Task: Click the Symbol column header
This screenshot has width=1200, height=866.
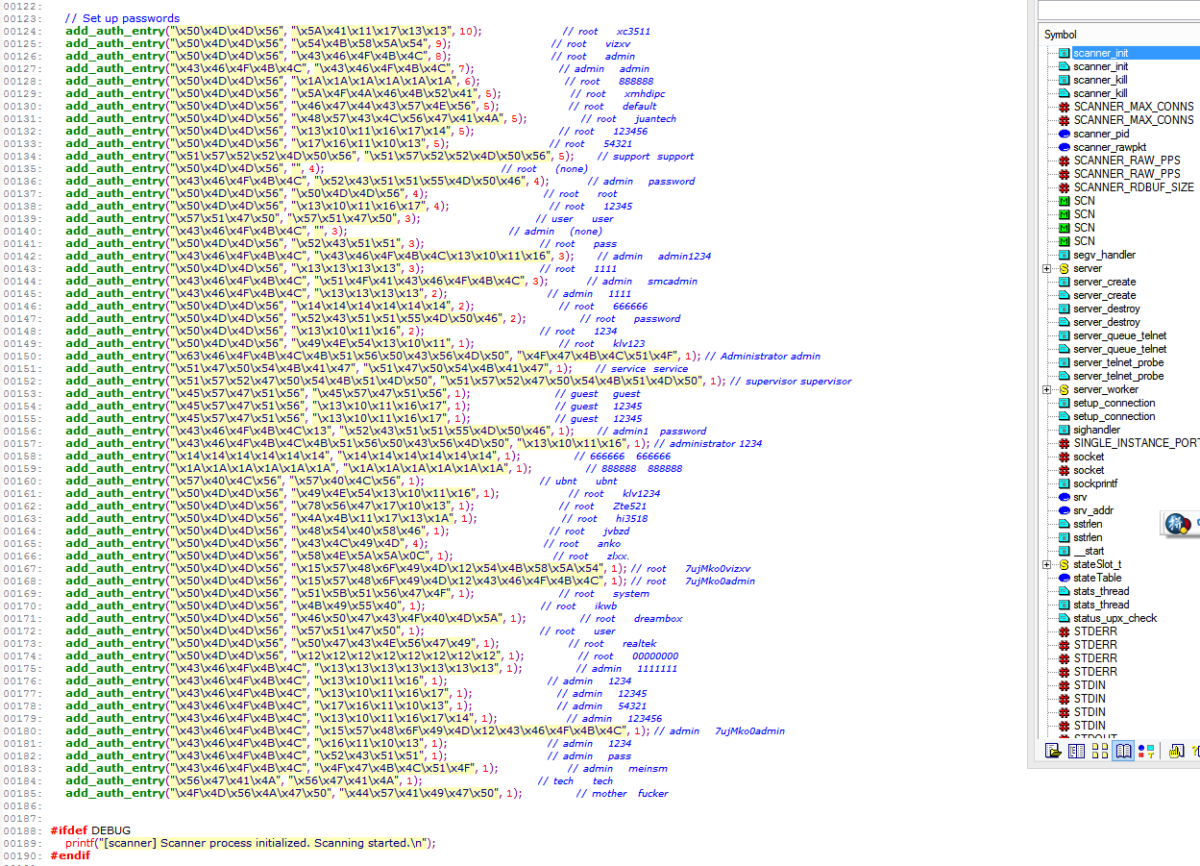Action: (1100, 33)
